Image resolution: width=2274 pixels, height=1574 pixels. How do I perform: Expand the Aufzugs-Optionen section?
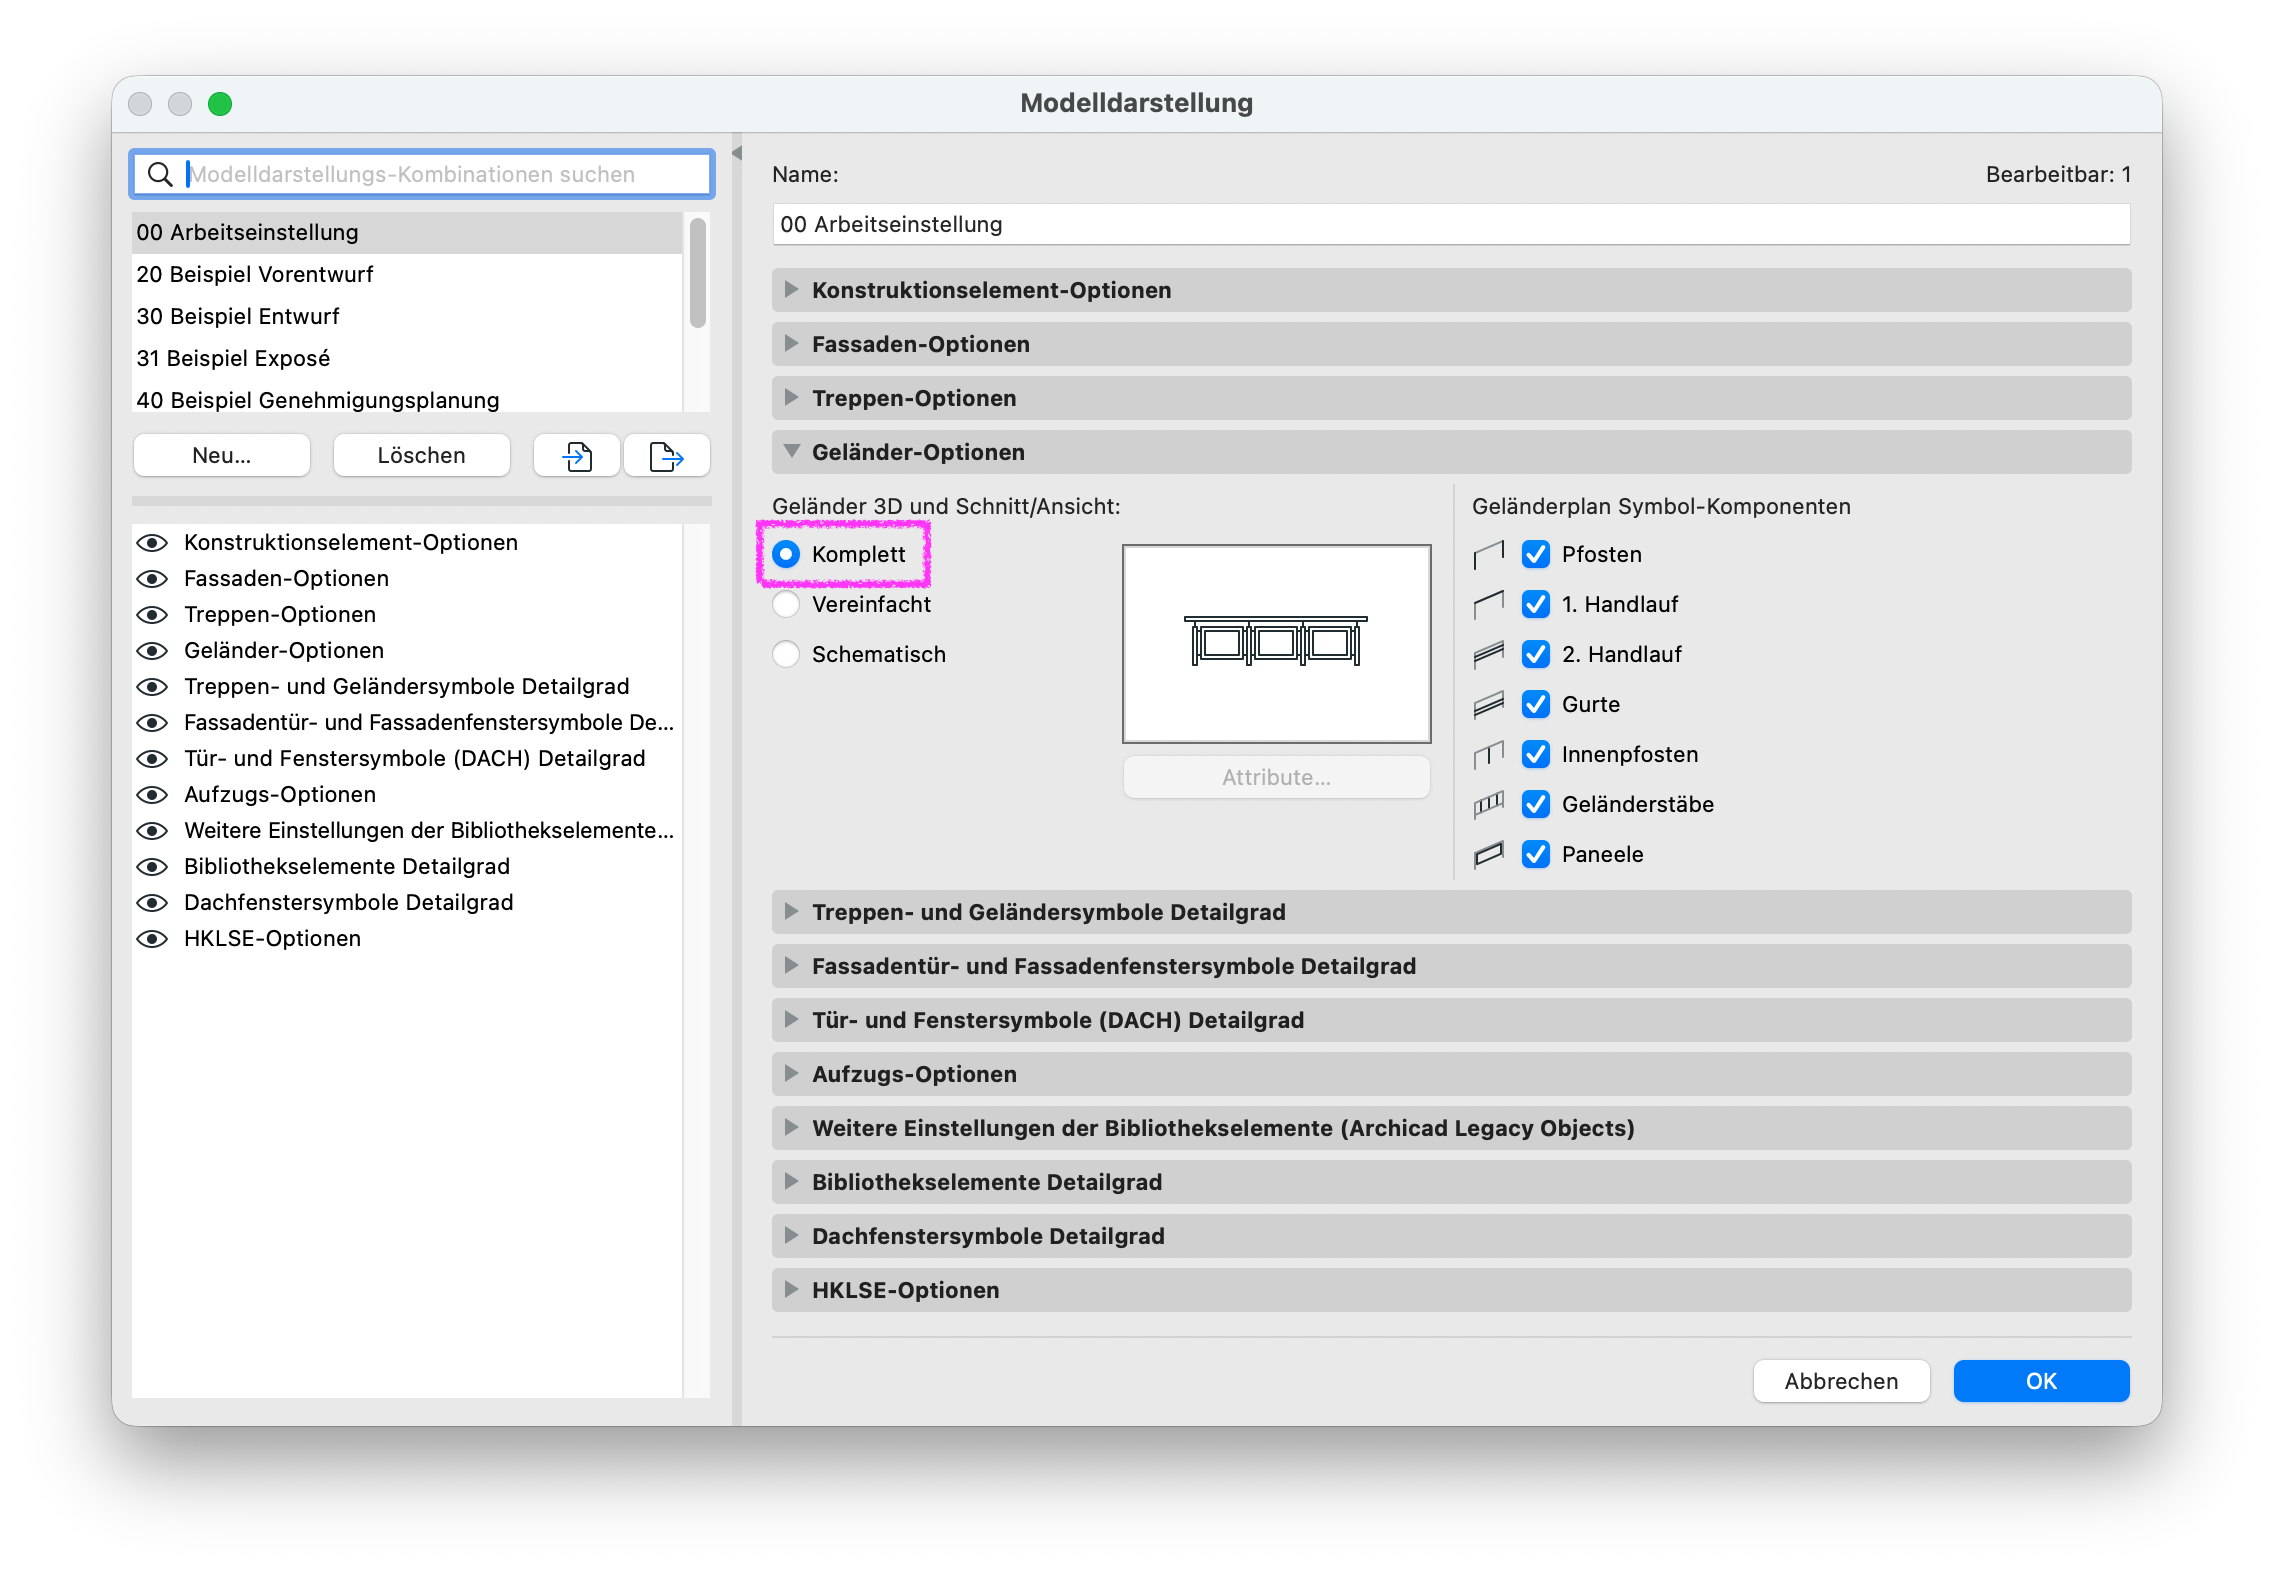[x=1451, y=1074]
